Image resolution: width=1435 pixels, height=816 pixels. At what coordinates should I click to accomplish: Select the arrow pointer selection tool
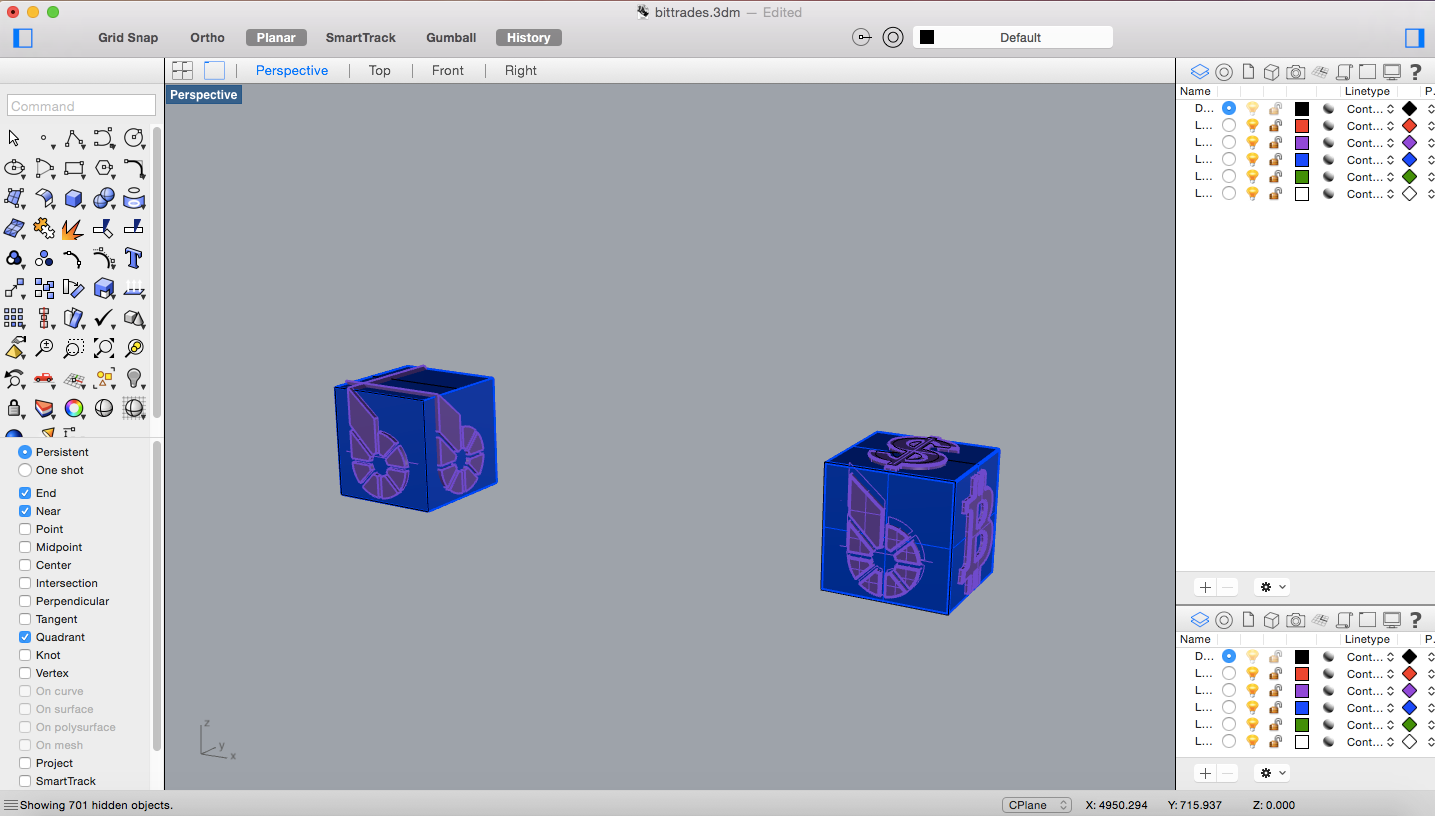tap(14, 138)
